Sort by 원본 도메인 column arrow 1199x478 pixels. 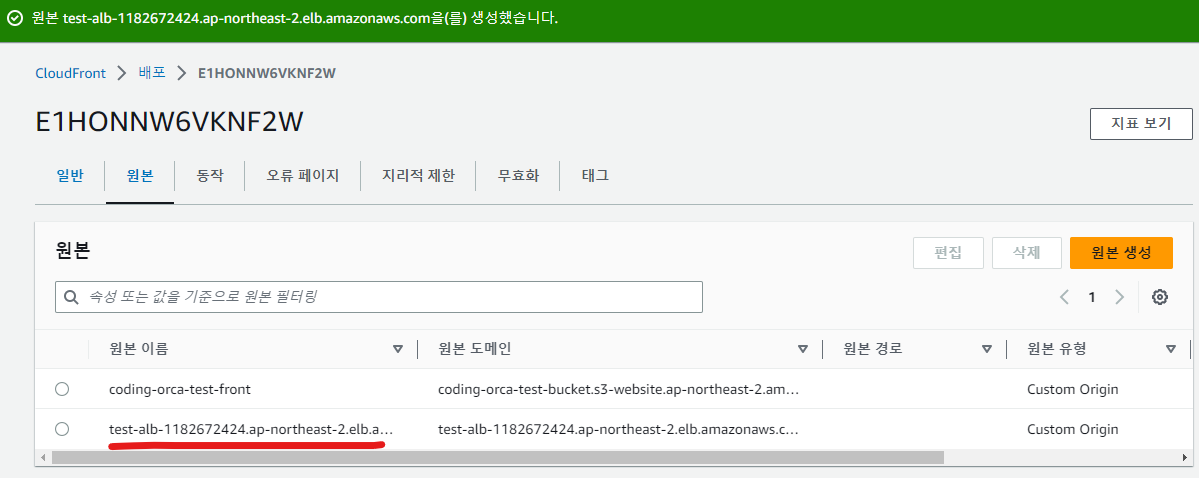(x=803, y=350)
